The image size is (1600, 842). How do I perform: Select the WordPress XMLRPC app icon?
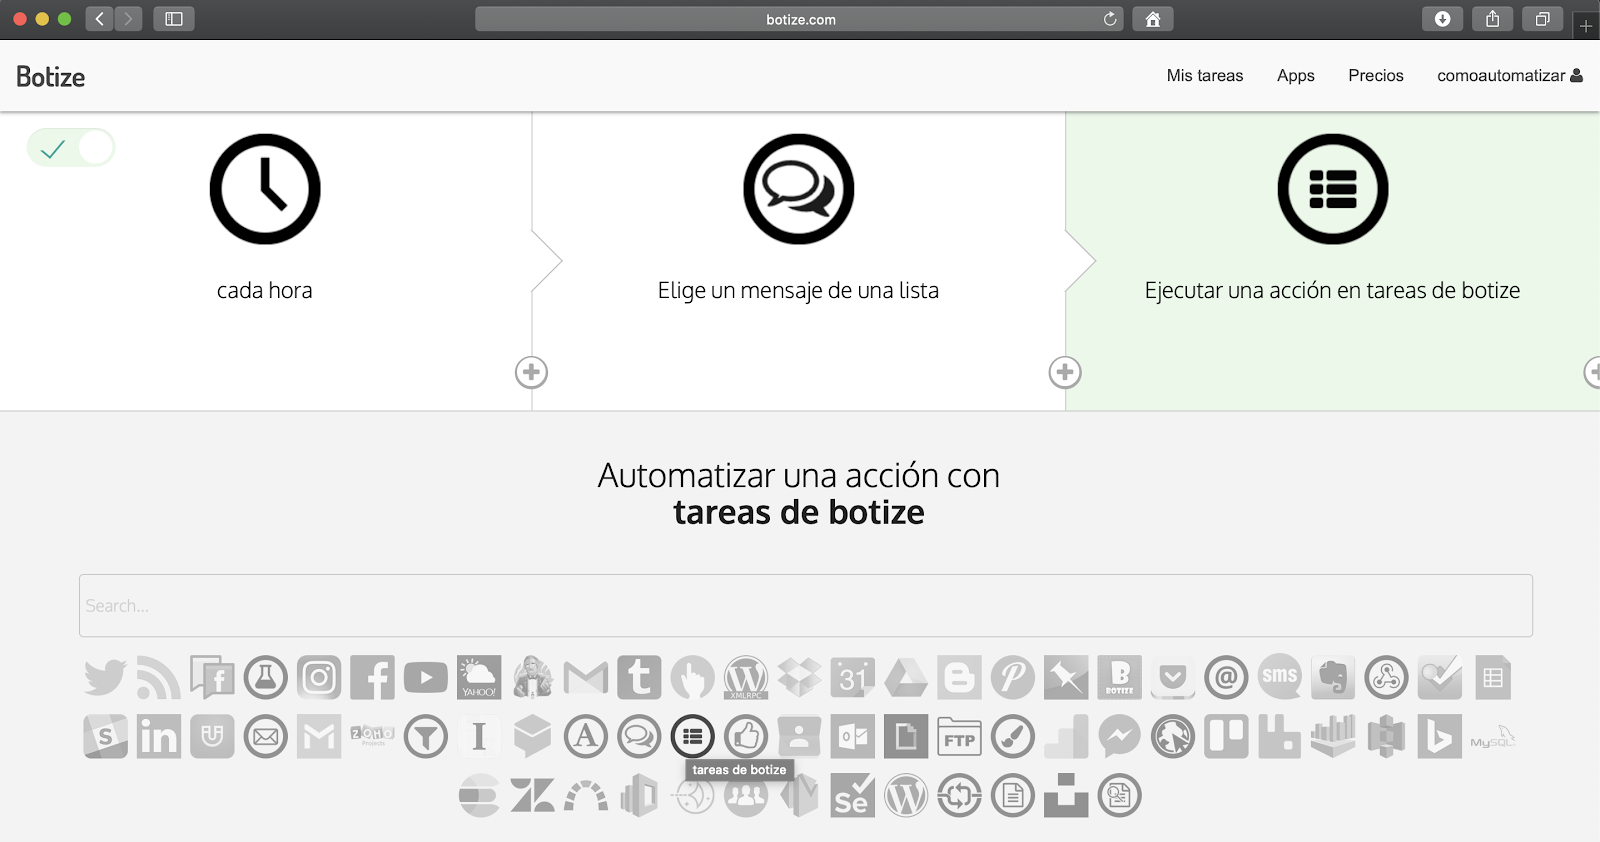pos(746,678)
